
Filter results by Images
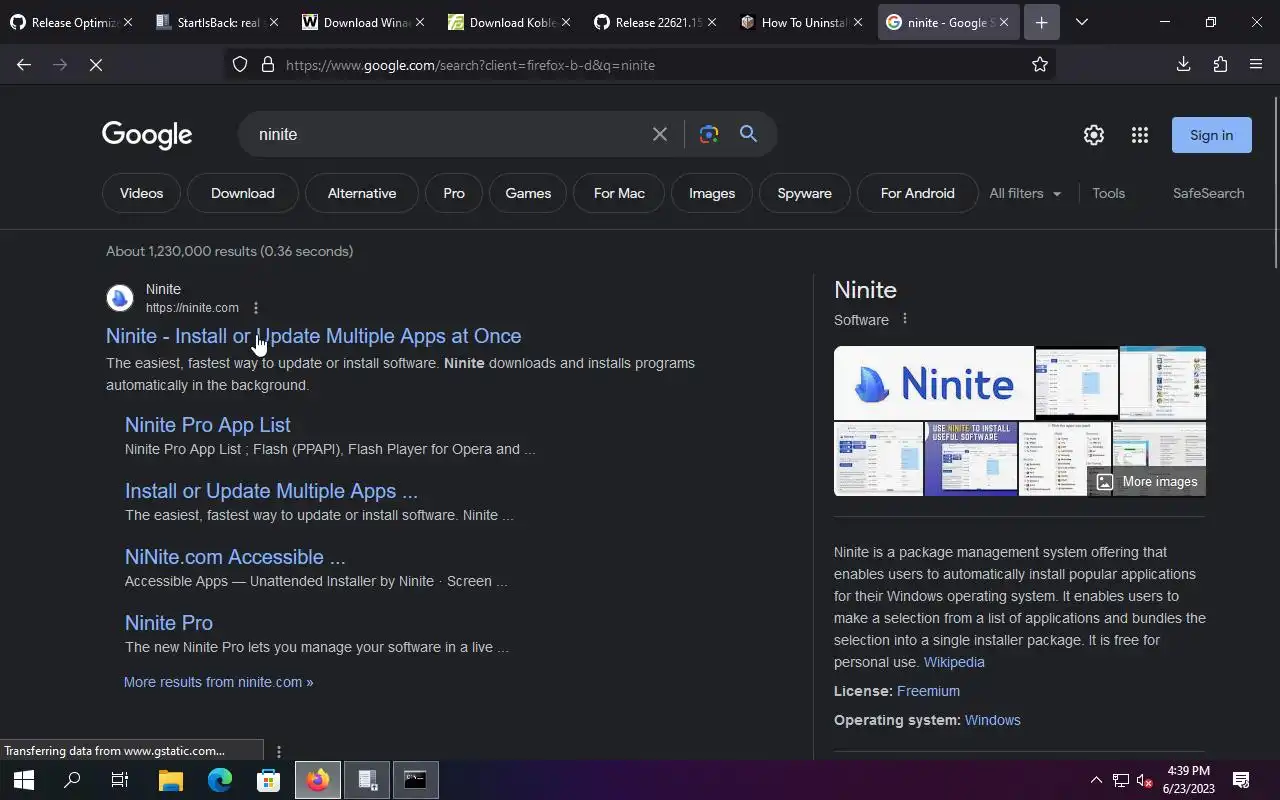click(x=712, y=193)
